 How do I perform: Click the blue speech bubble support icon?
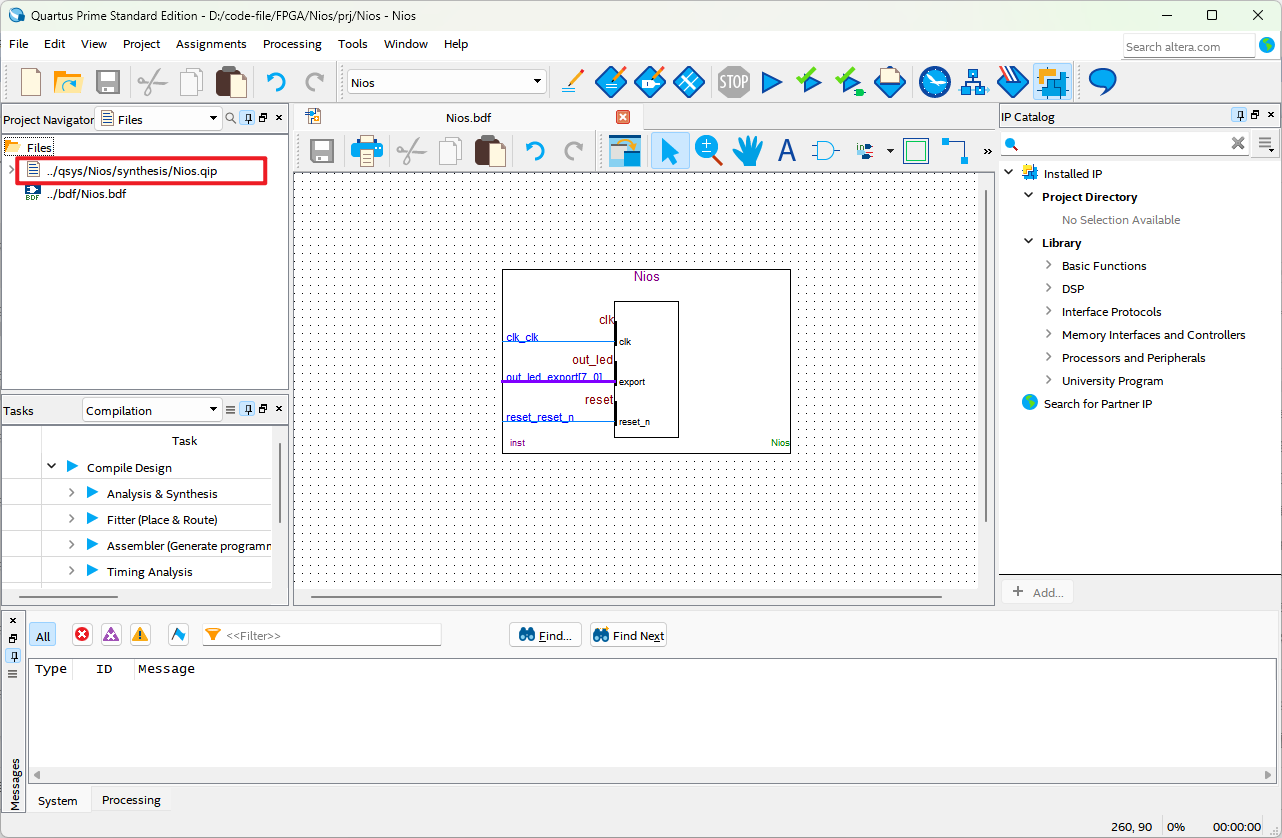(x=1102, y=82)
